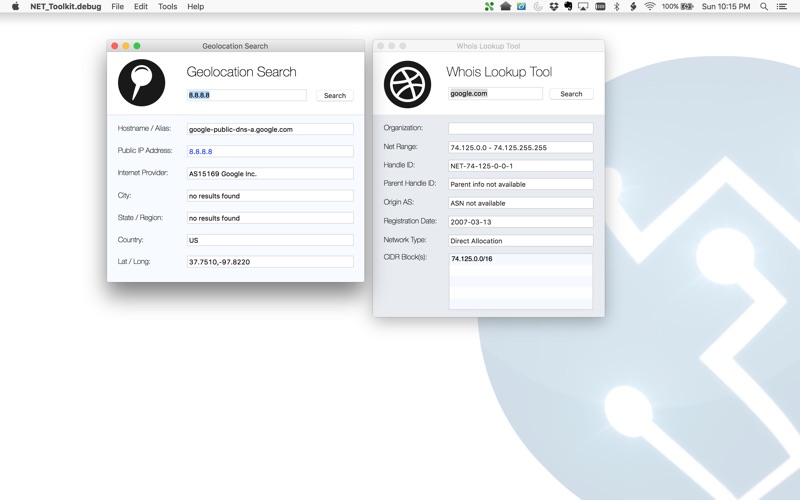The image size is (800, 500).
Task: Click the Whois Lookup Tool title bar
Action: pos(488,46)
